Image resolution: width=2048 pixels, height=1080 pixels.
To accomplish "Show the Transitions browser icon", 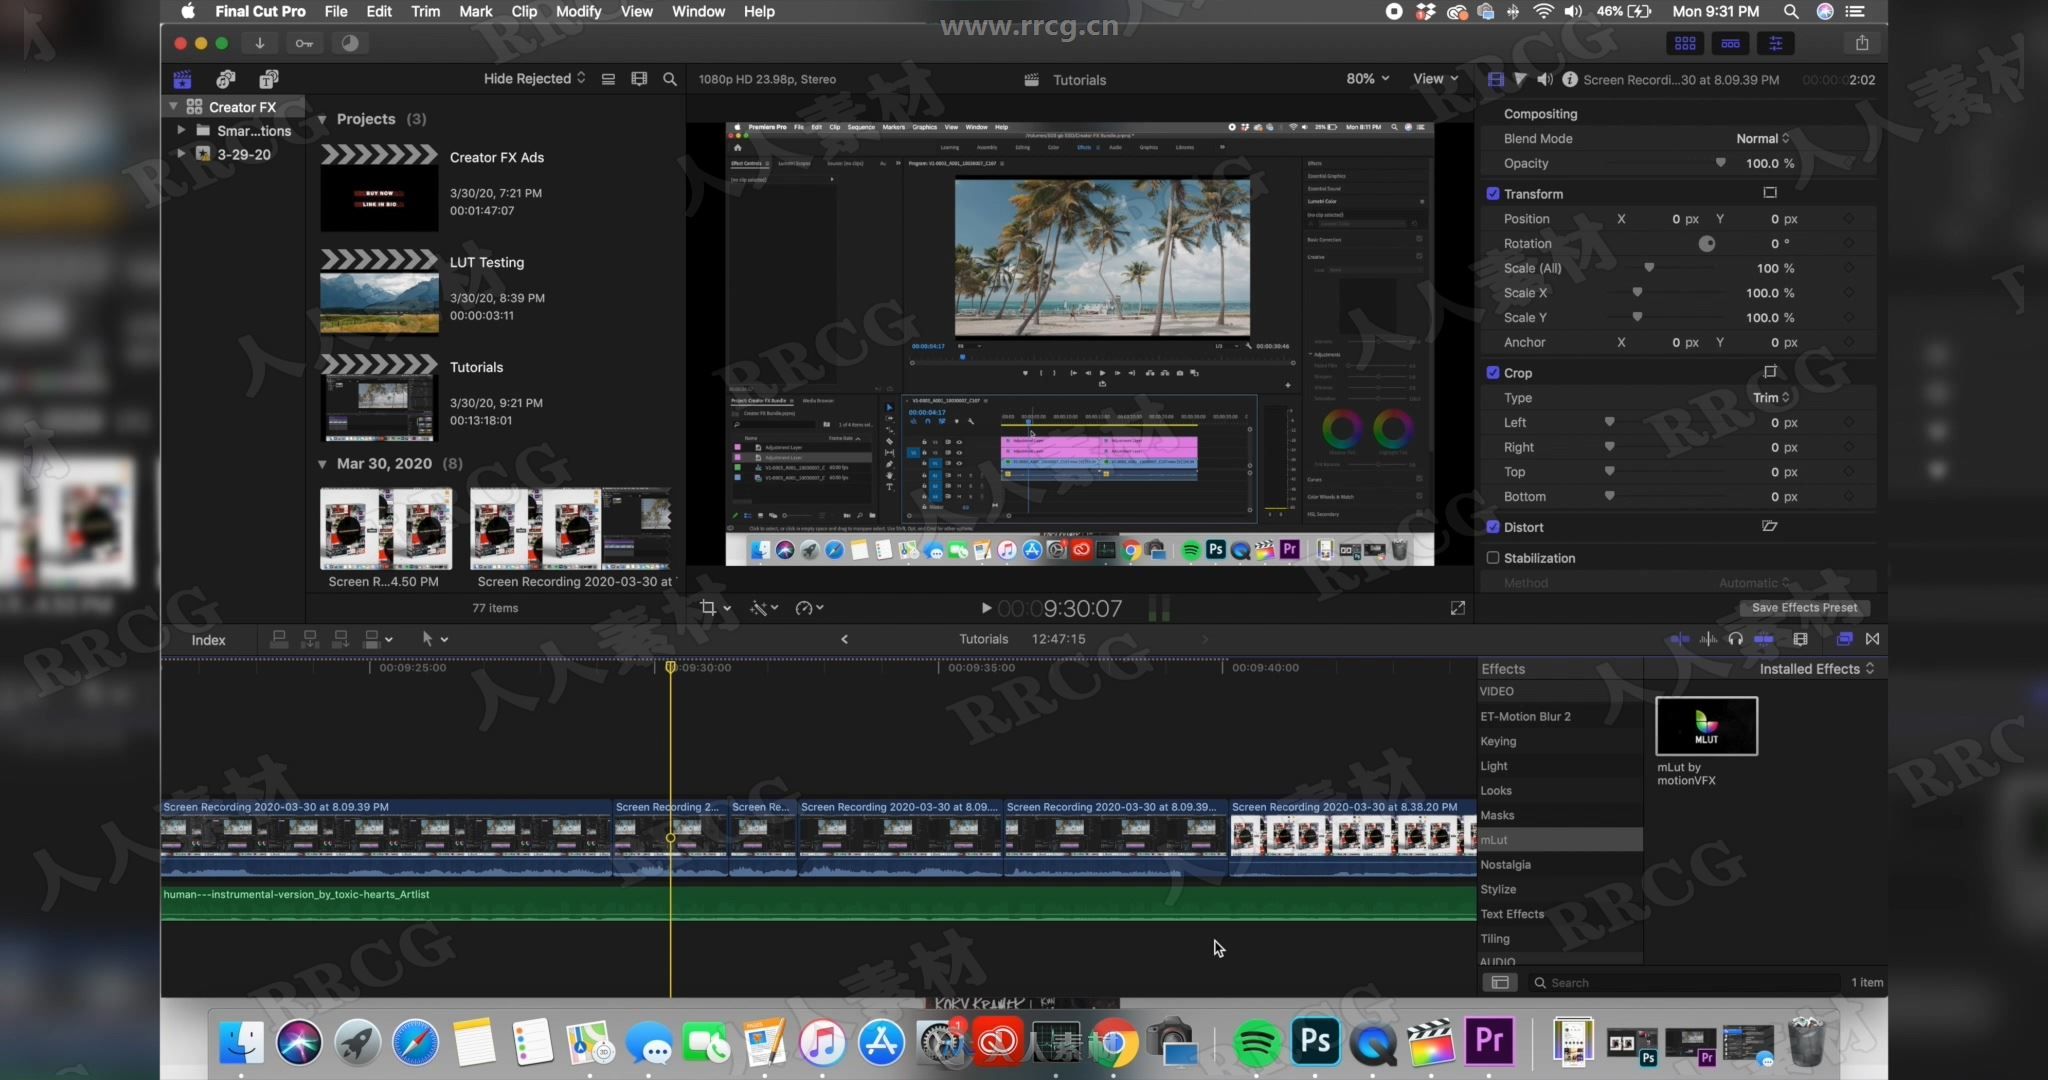I will pyautogui.click(x=1873, y=639).
